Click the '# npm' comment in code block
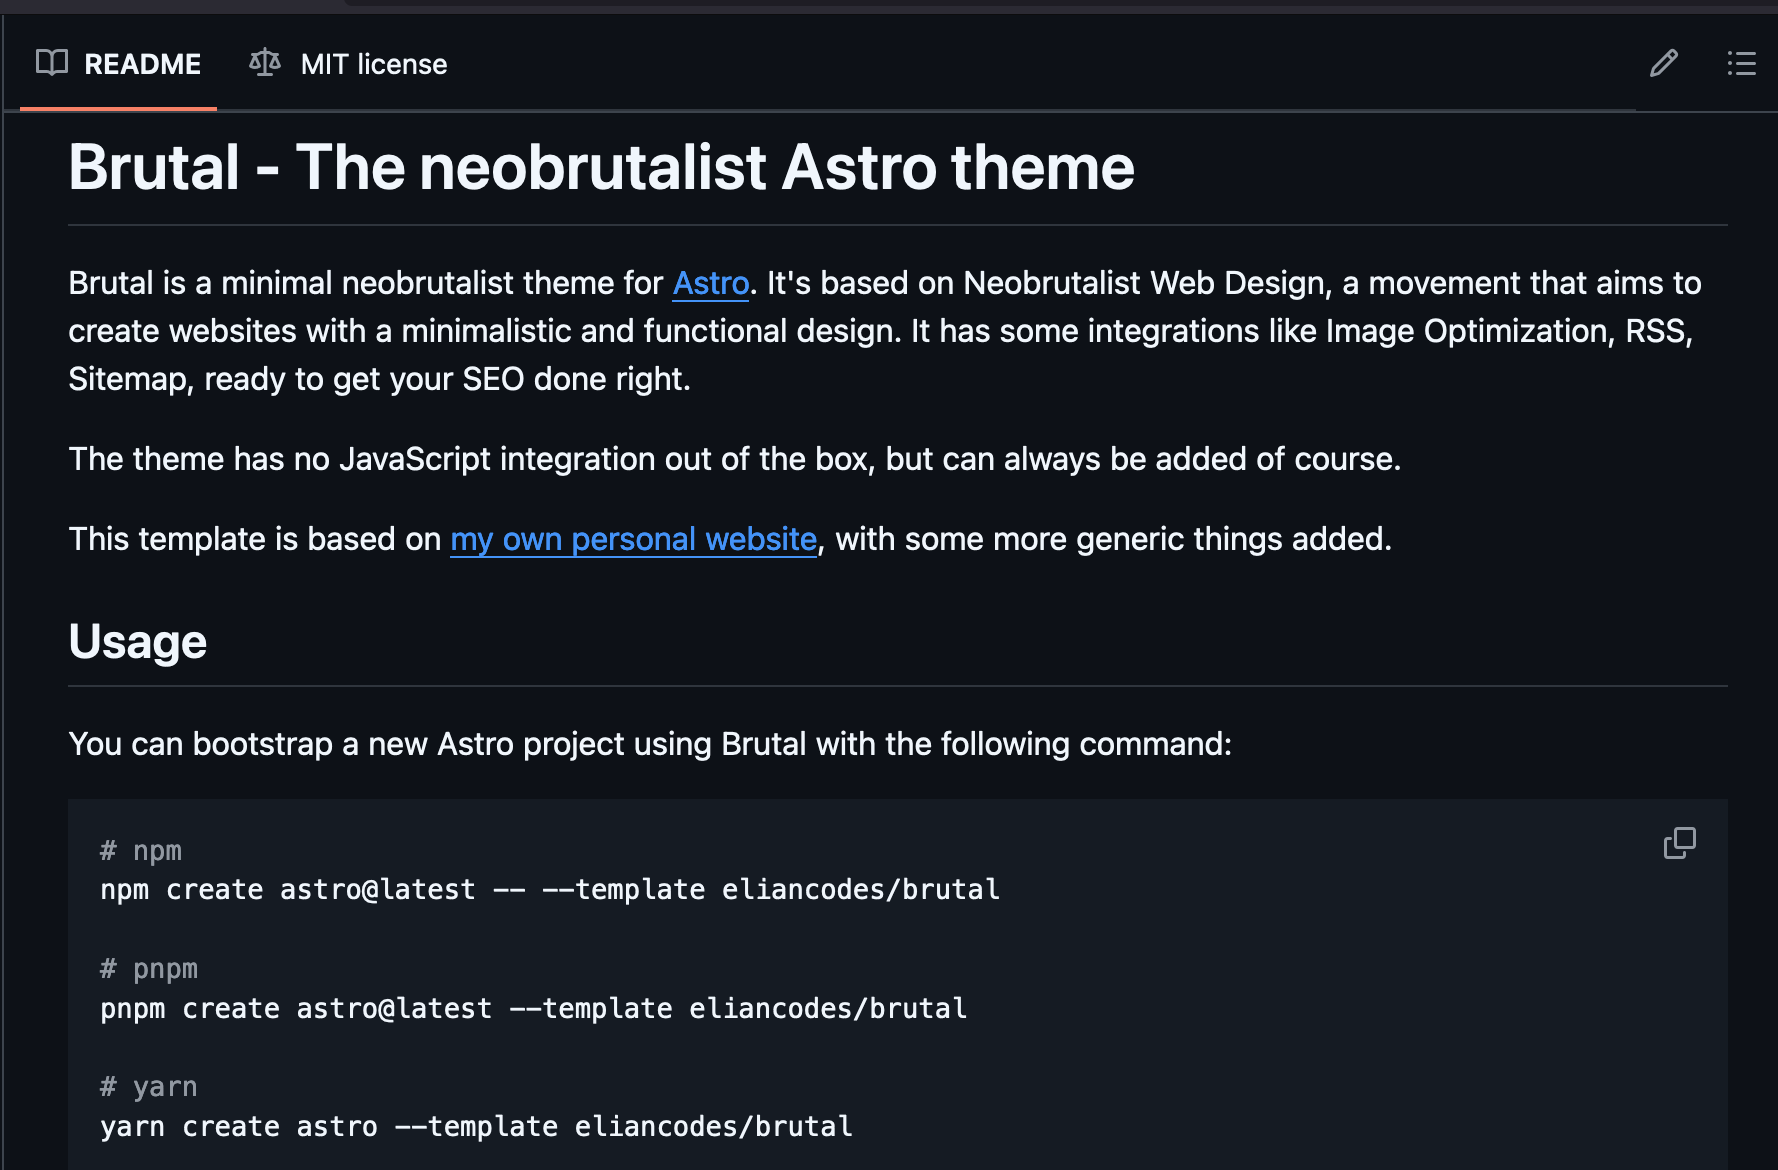 [141, 850]
